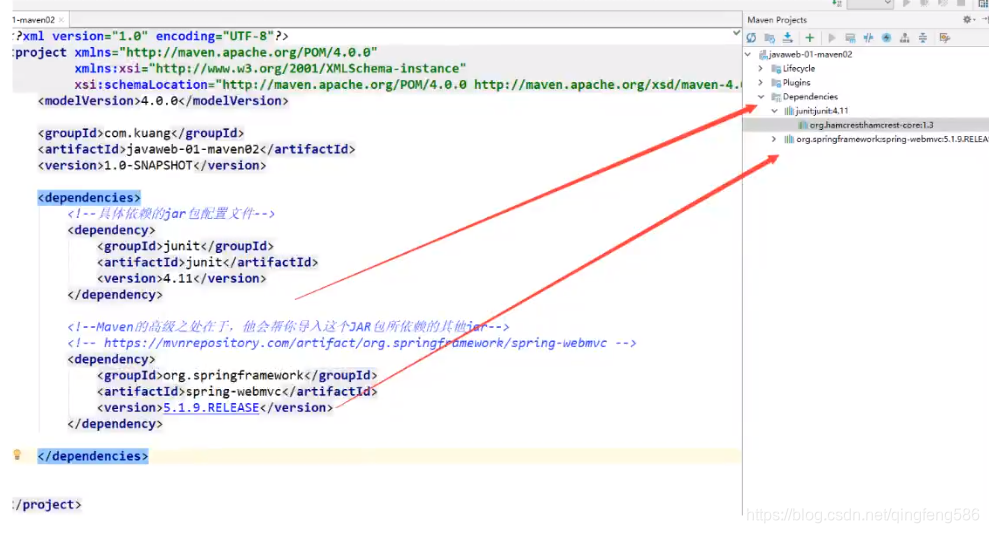Expand the Plugins node
The width and height of the screenshot is (989, 533).
(761, 83)
